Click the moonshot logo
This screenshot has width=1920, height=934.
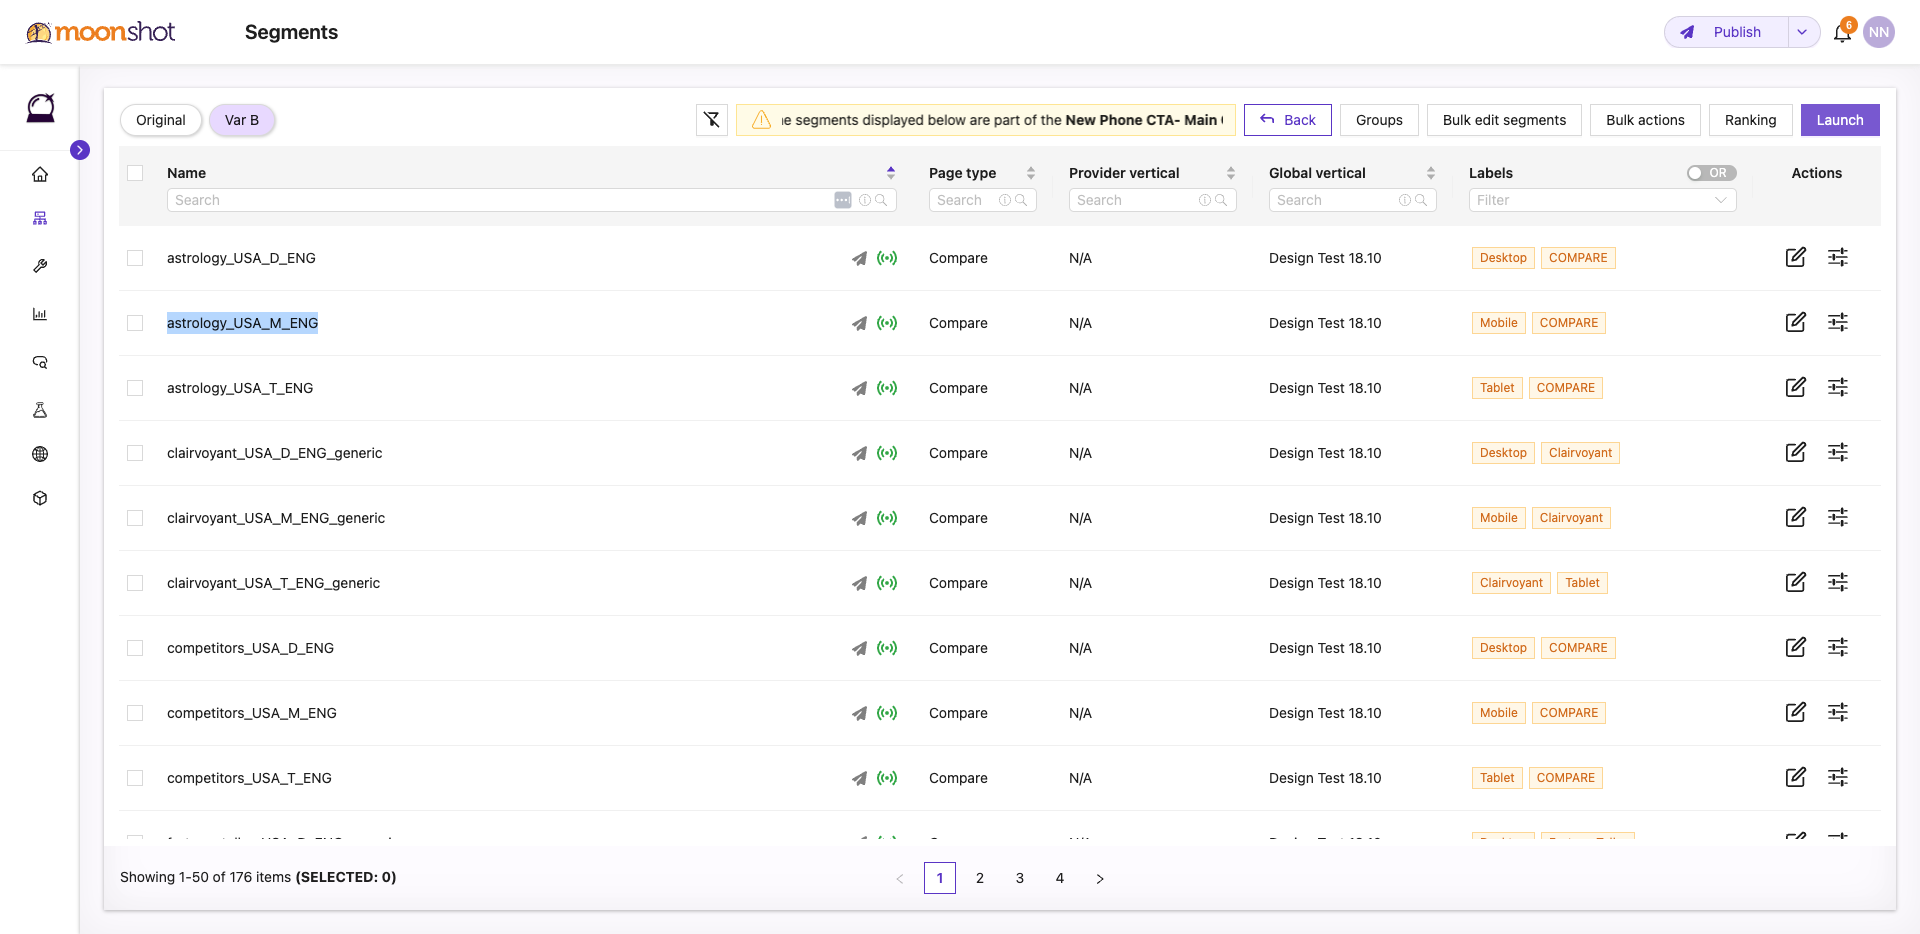point(100,32)
